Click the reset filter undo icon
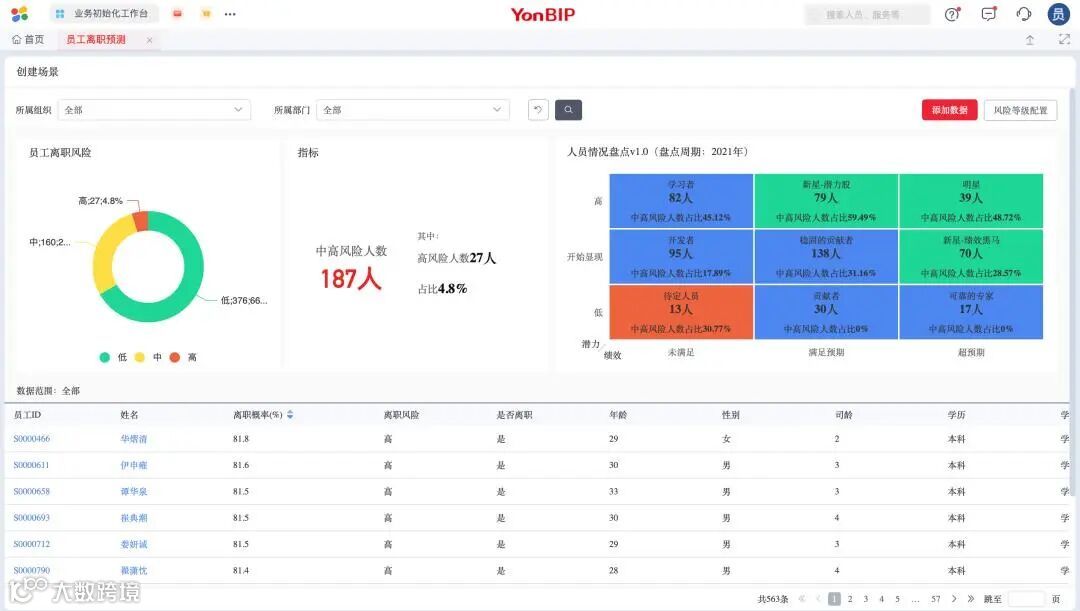 click(x=538, y=110)
